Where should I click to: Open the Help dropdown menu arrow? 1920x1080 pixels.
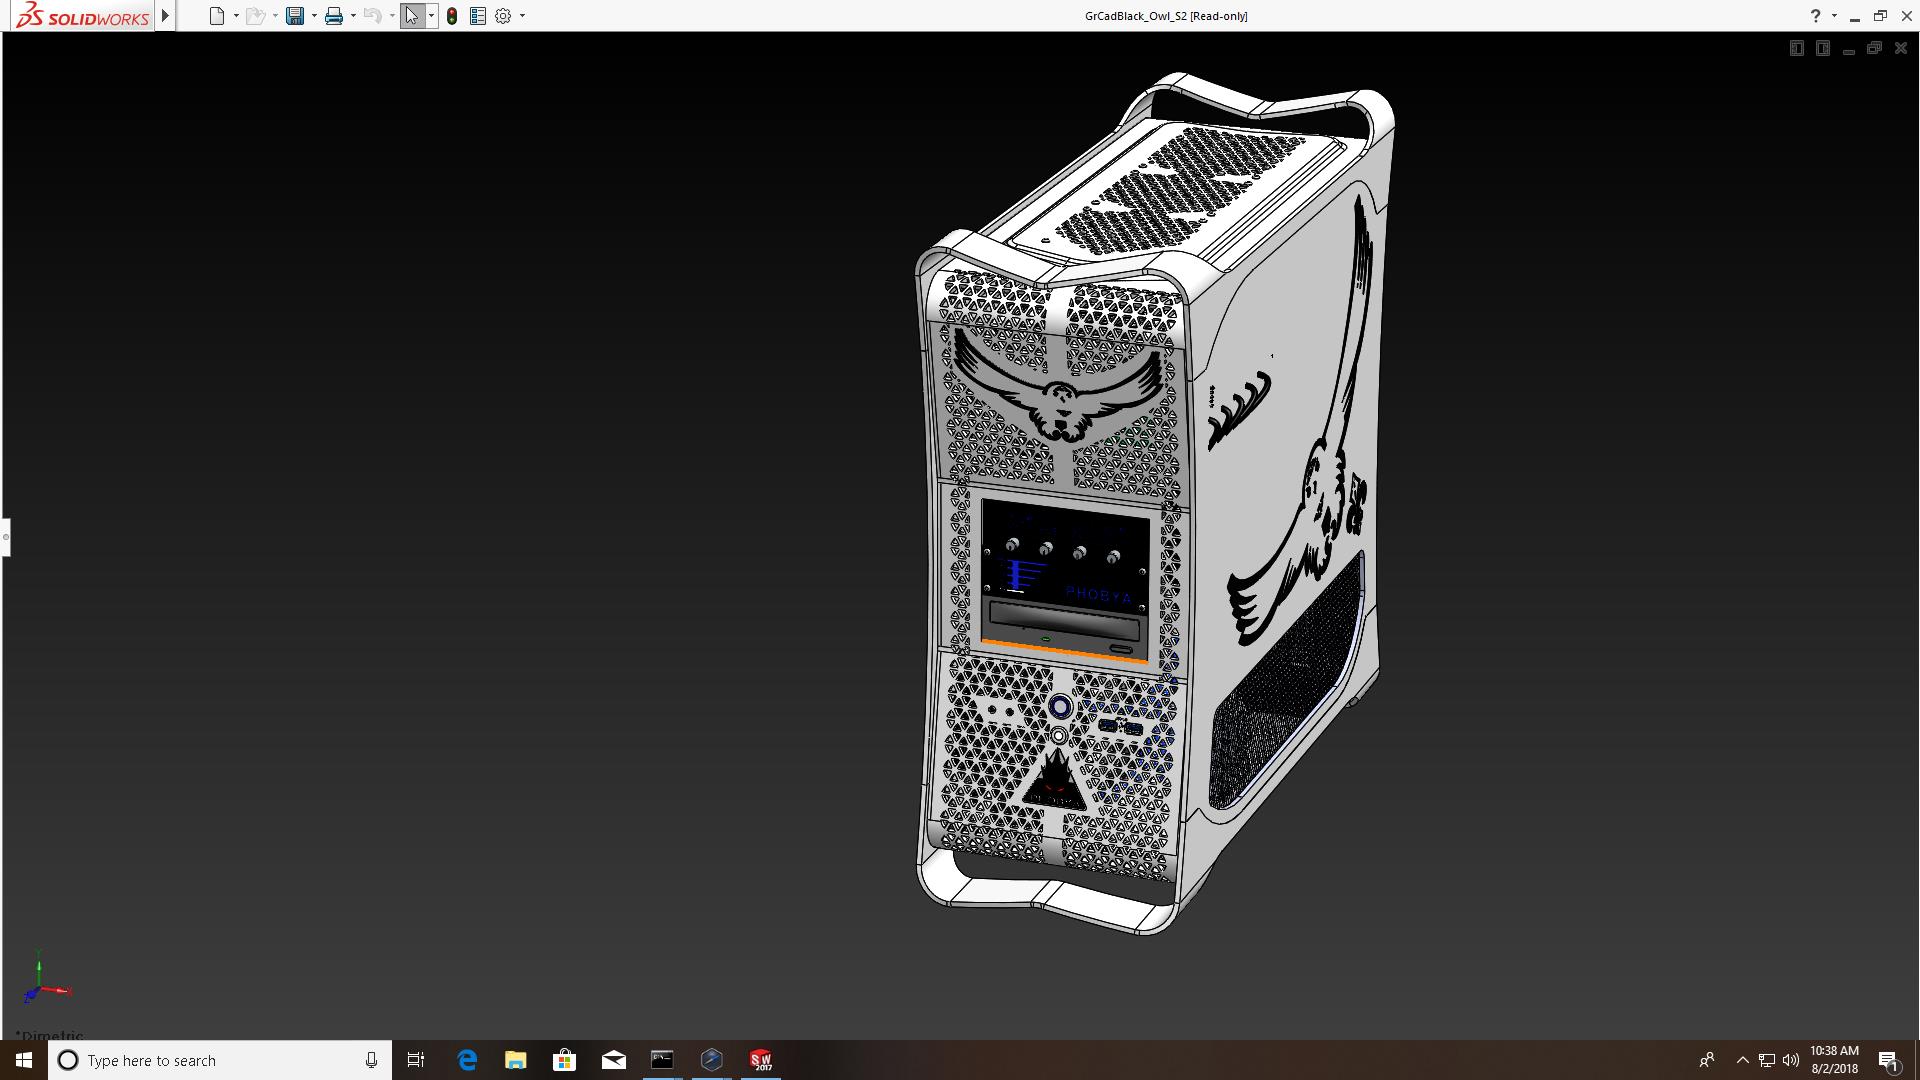click(1834, 16)
